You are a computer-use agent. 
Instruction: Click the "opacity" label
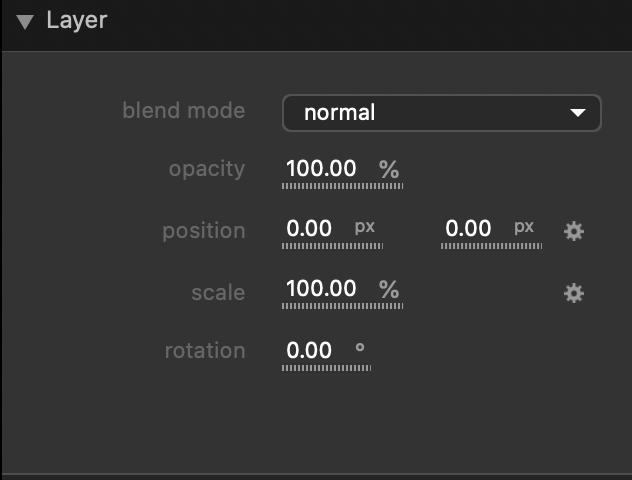click(206, 169)
